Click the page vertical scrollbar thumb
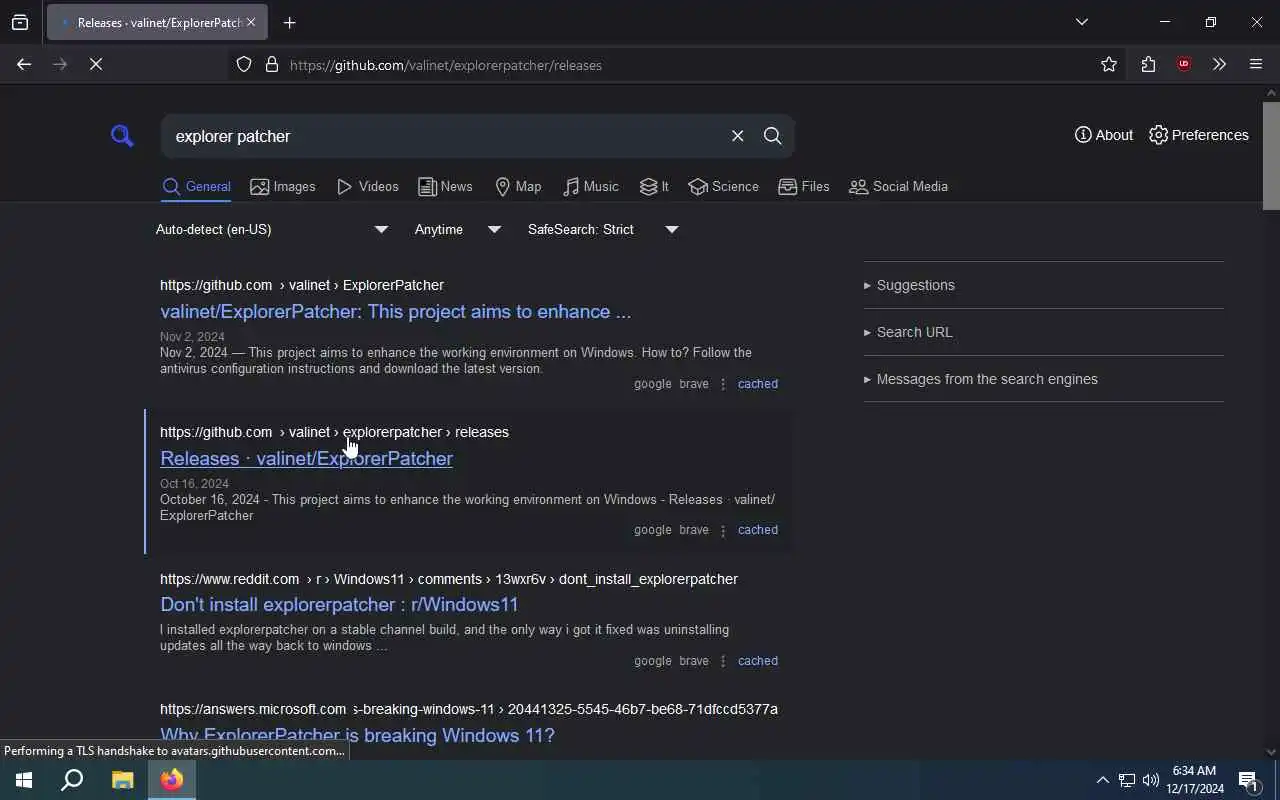Viewport: 1280px width, 800px height. 1271,155
